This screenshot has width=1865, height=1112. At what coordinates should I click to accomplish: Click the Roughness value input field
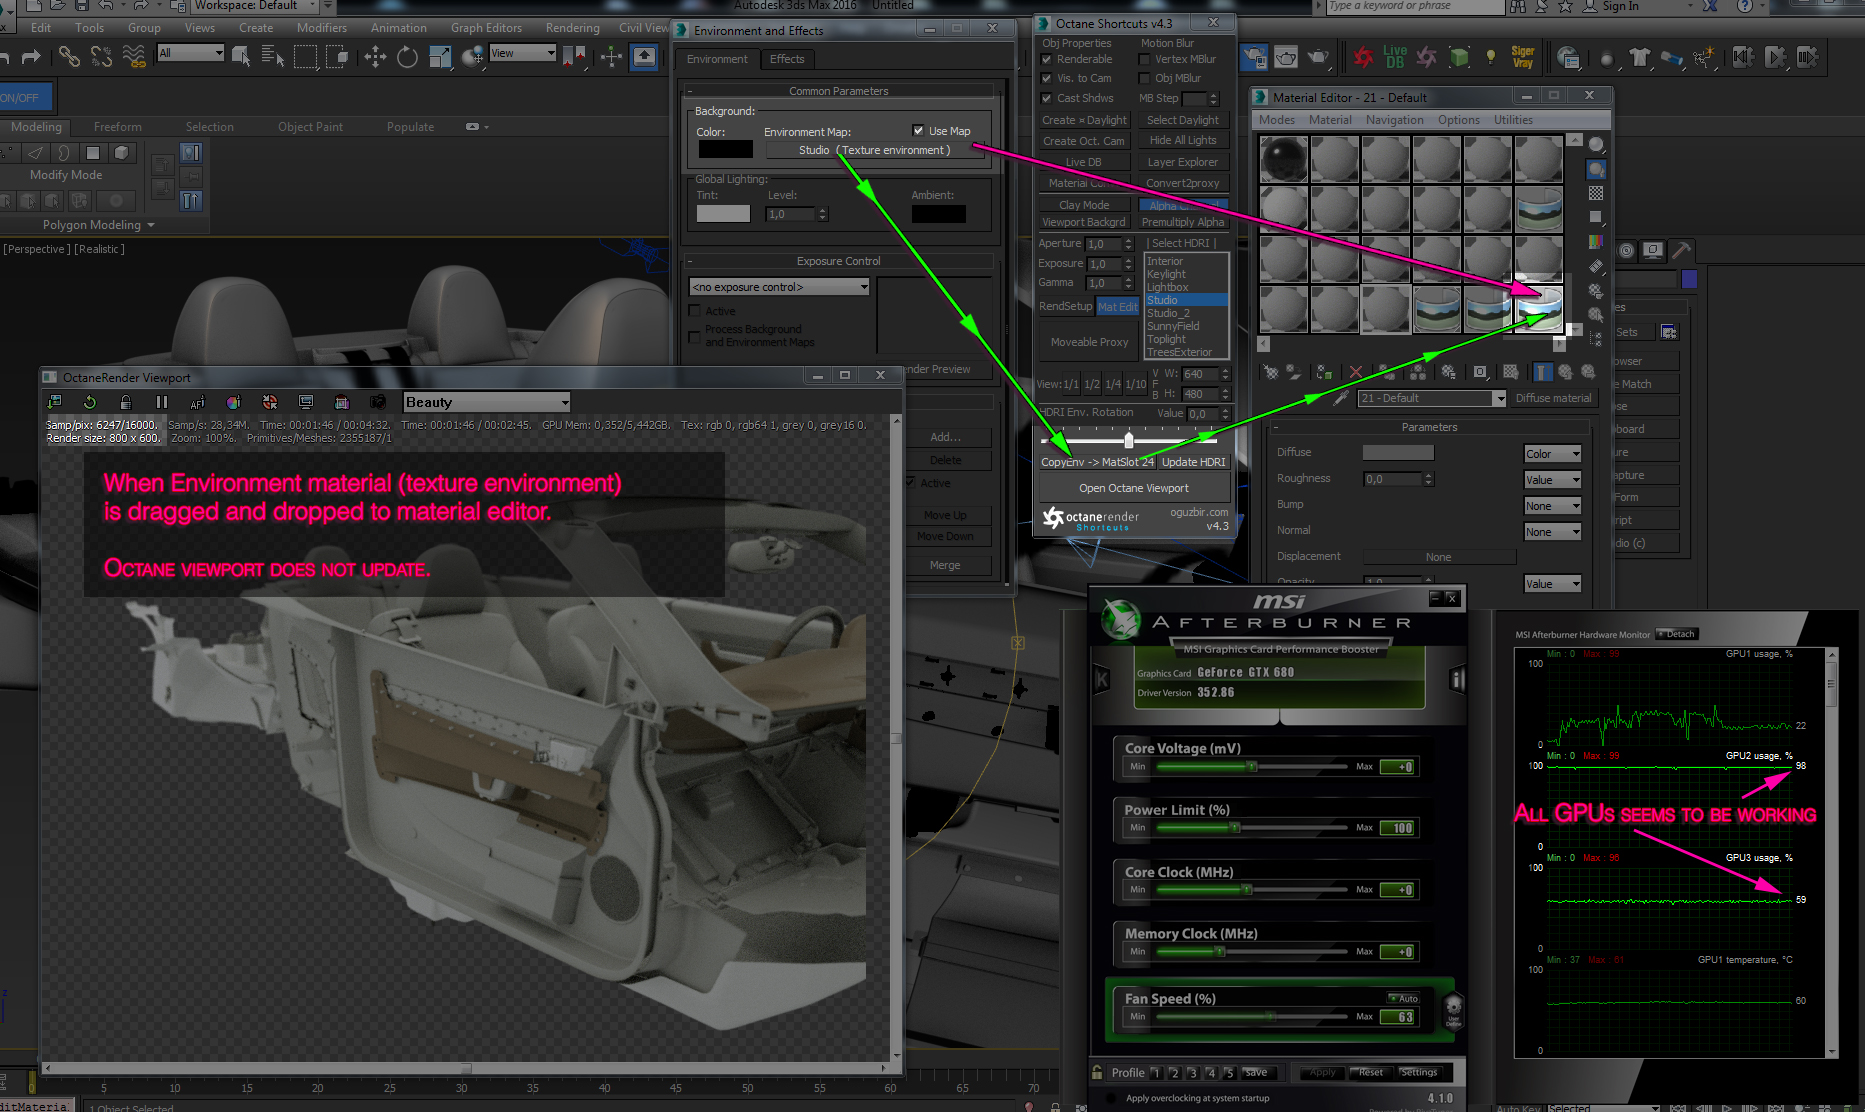pyautogui.click(x=1392, y=480)
